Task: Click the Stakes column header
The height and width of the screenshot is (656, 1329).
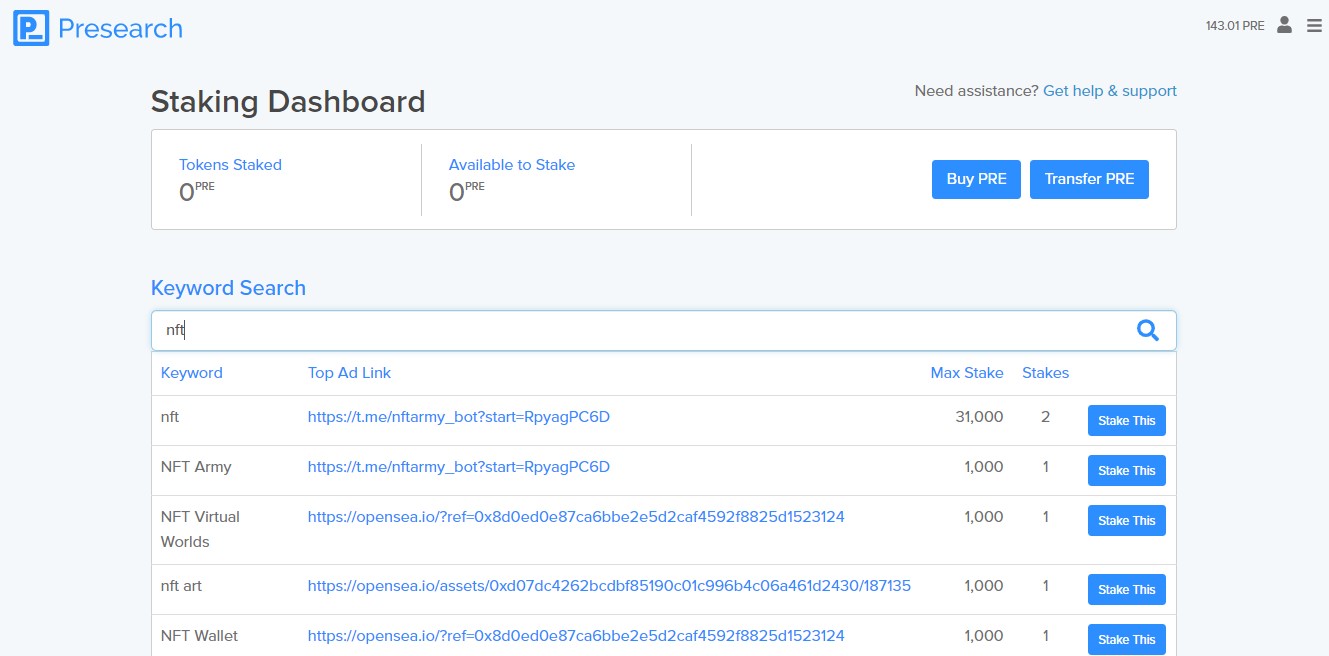Action: (1046, 373)
